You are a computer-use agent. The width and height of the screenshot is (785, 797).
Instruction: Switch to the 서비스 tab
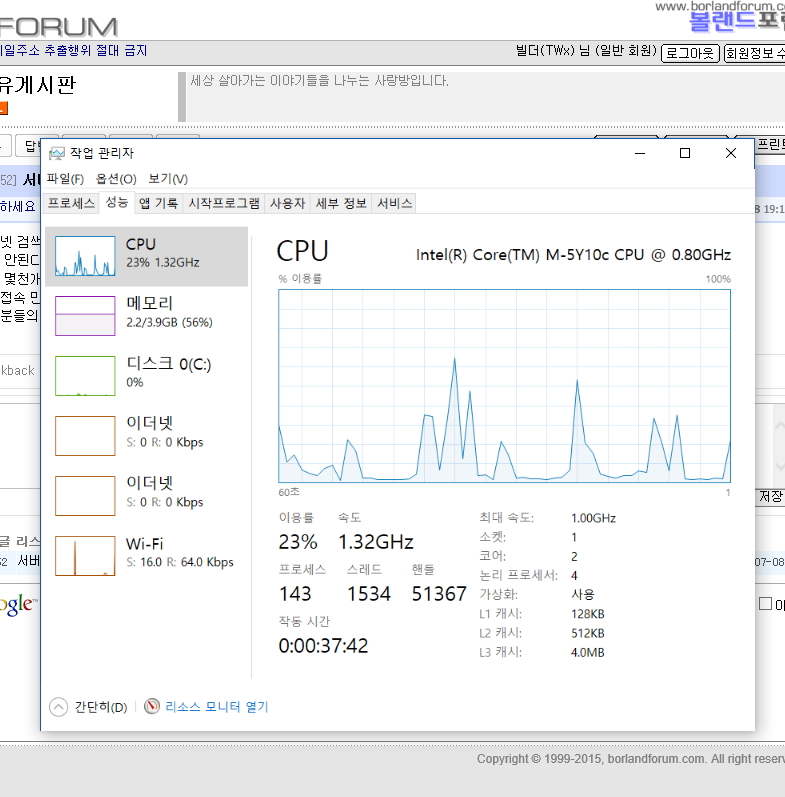pyautogui.click(x=394, y=203)
